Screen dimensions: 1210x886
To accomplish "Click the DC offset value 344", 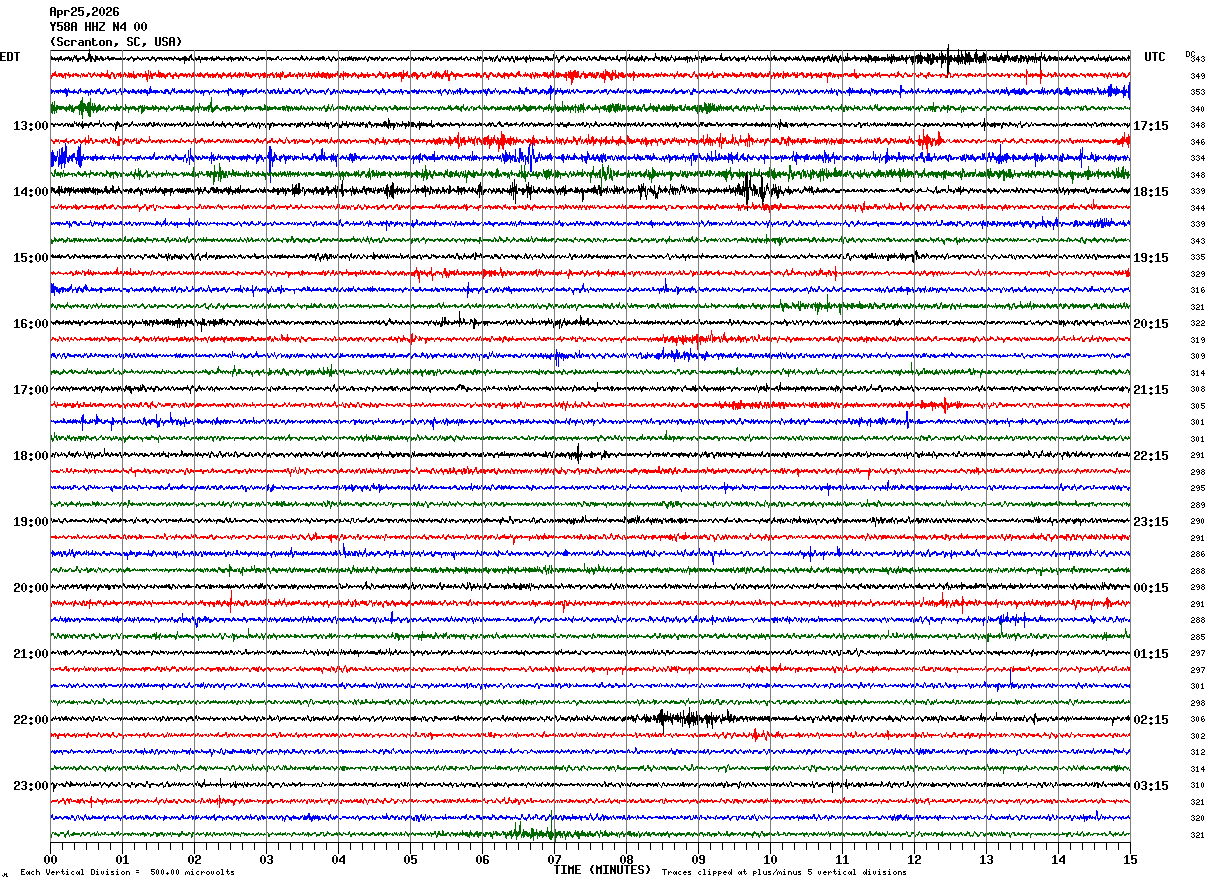I will pos(1197,208).
